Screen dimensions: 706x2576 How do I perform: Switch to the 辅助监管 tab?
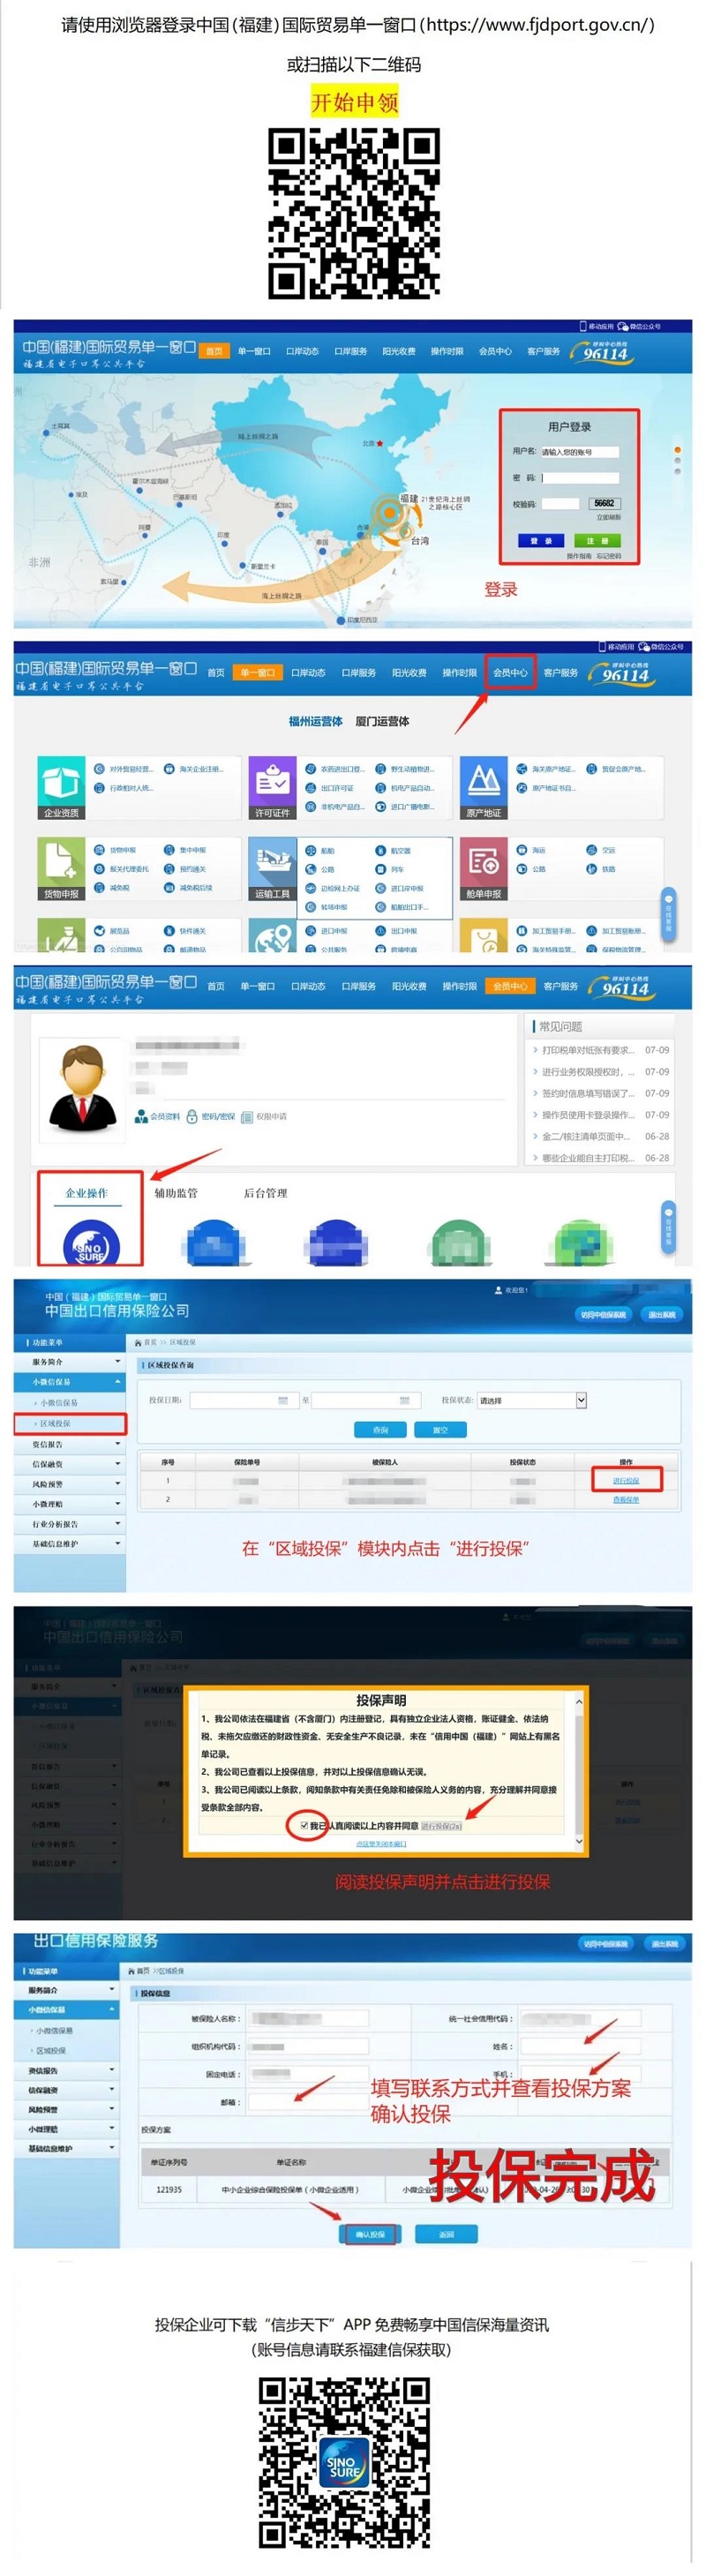[176, 1193]
